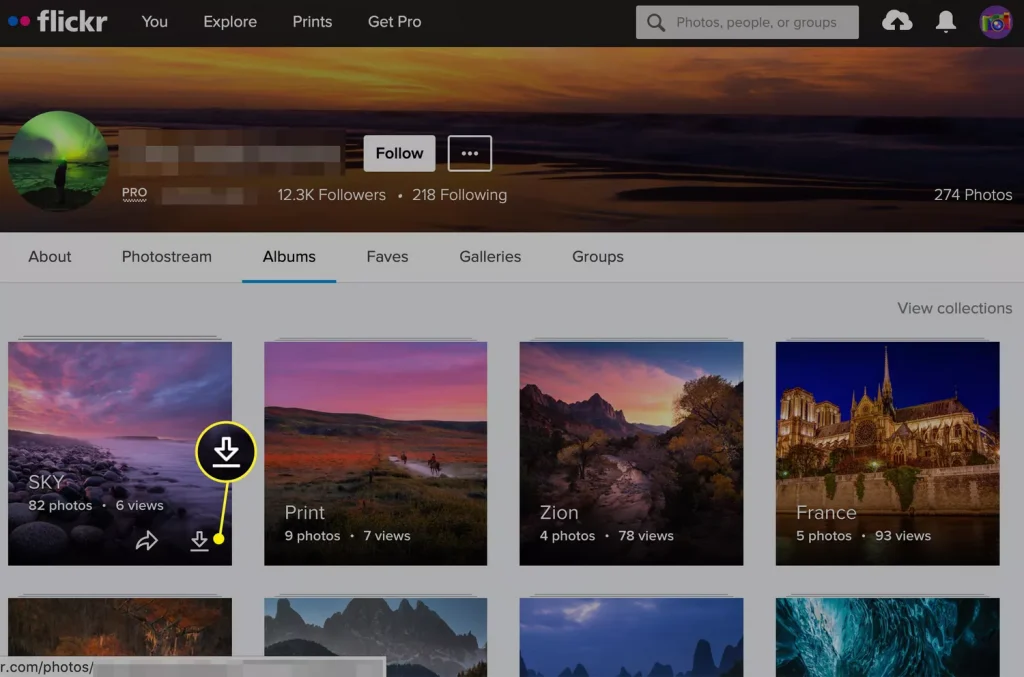Switch to the Photostream tab
Viewport: 1024px width, 677px height.
pos(166,256)
